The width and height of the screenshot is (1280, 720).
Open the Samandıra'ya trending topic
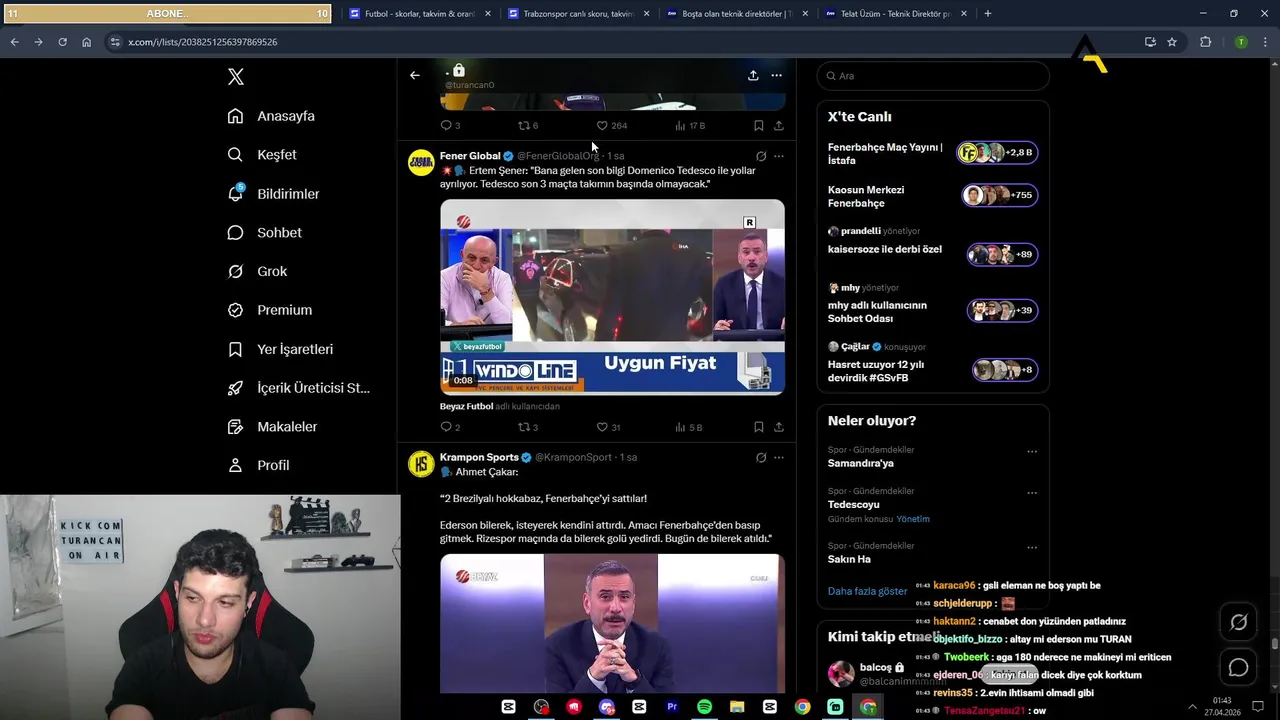(860, 463)
